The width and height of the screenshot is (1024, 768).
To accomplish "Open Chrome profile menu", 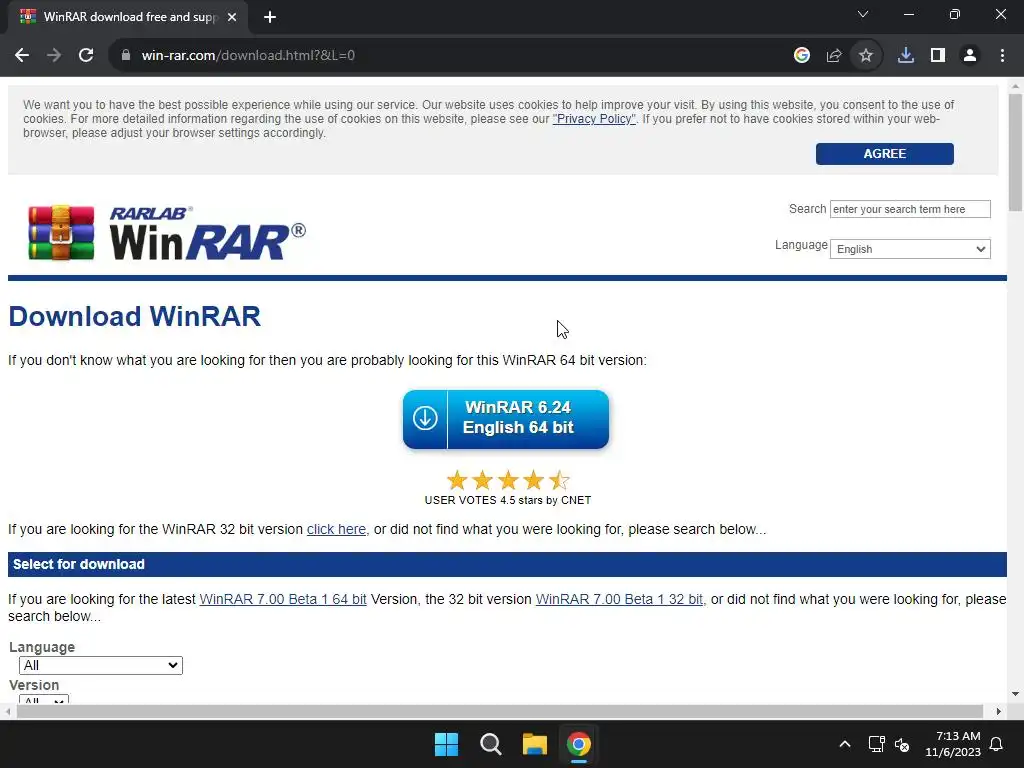I will tap(970, 56).
